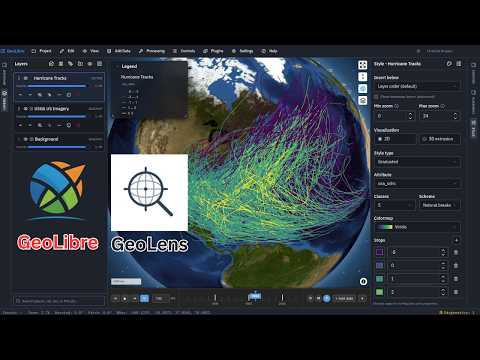480x360 pixels.
Task: Select the USGS US Imagery layer name
Action: coord(52,109)
